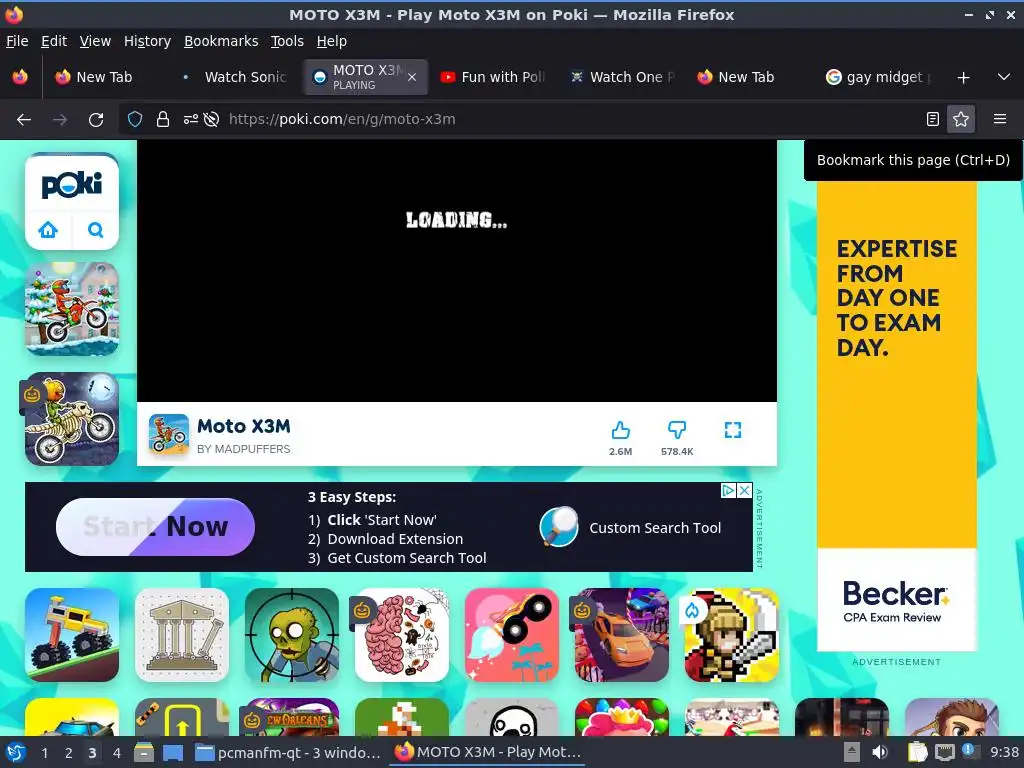
Task: Open the pixel knight game thumbnail
Action: (731, 635)
